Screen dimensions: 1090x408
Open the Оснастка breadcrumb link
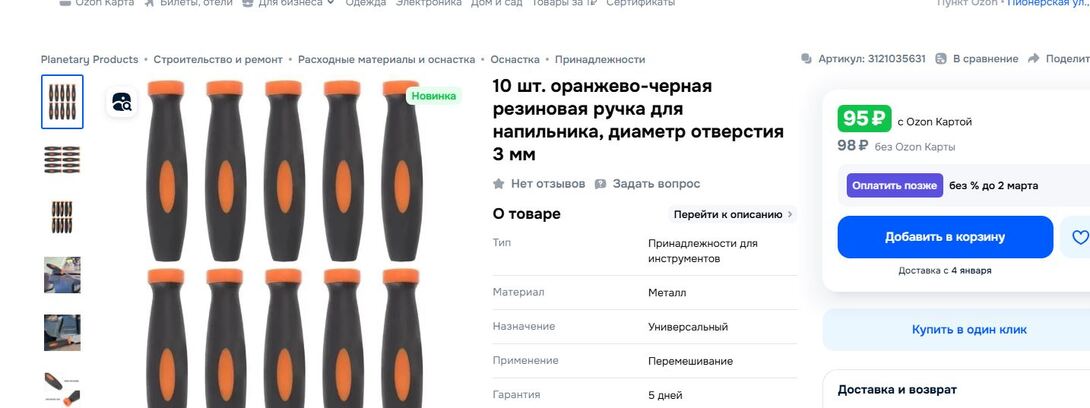pyautogui.click(x=514, y=59)
